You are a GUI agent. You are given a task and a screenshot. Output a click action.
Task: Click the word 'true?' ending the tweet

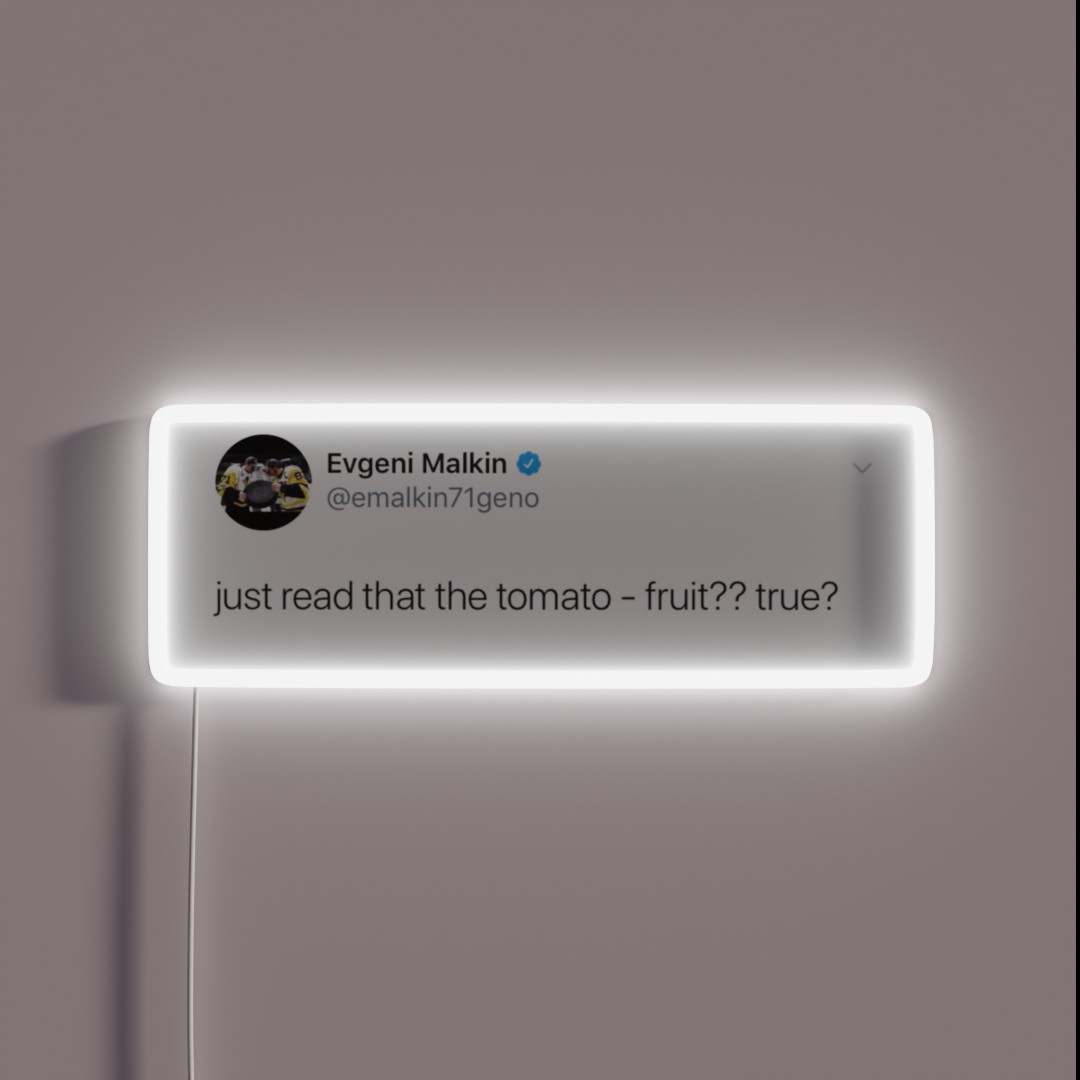[797, 596]
